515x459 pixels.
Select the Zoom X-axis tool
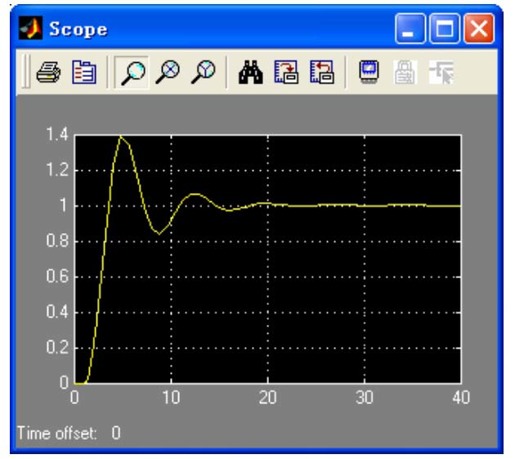click(168, 72)
